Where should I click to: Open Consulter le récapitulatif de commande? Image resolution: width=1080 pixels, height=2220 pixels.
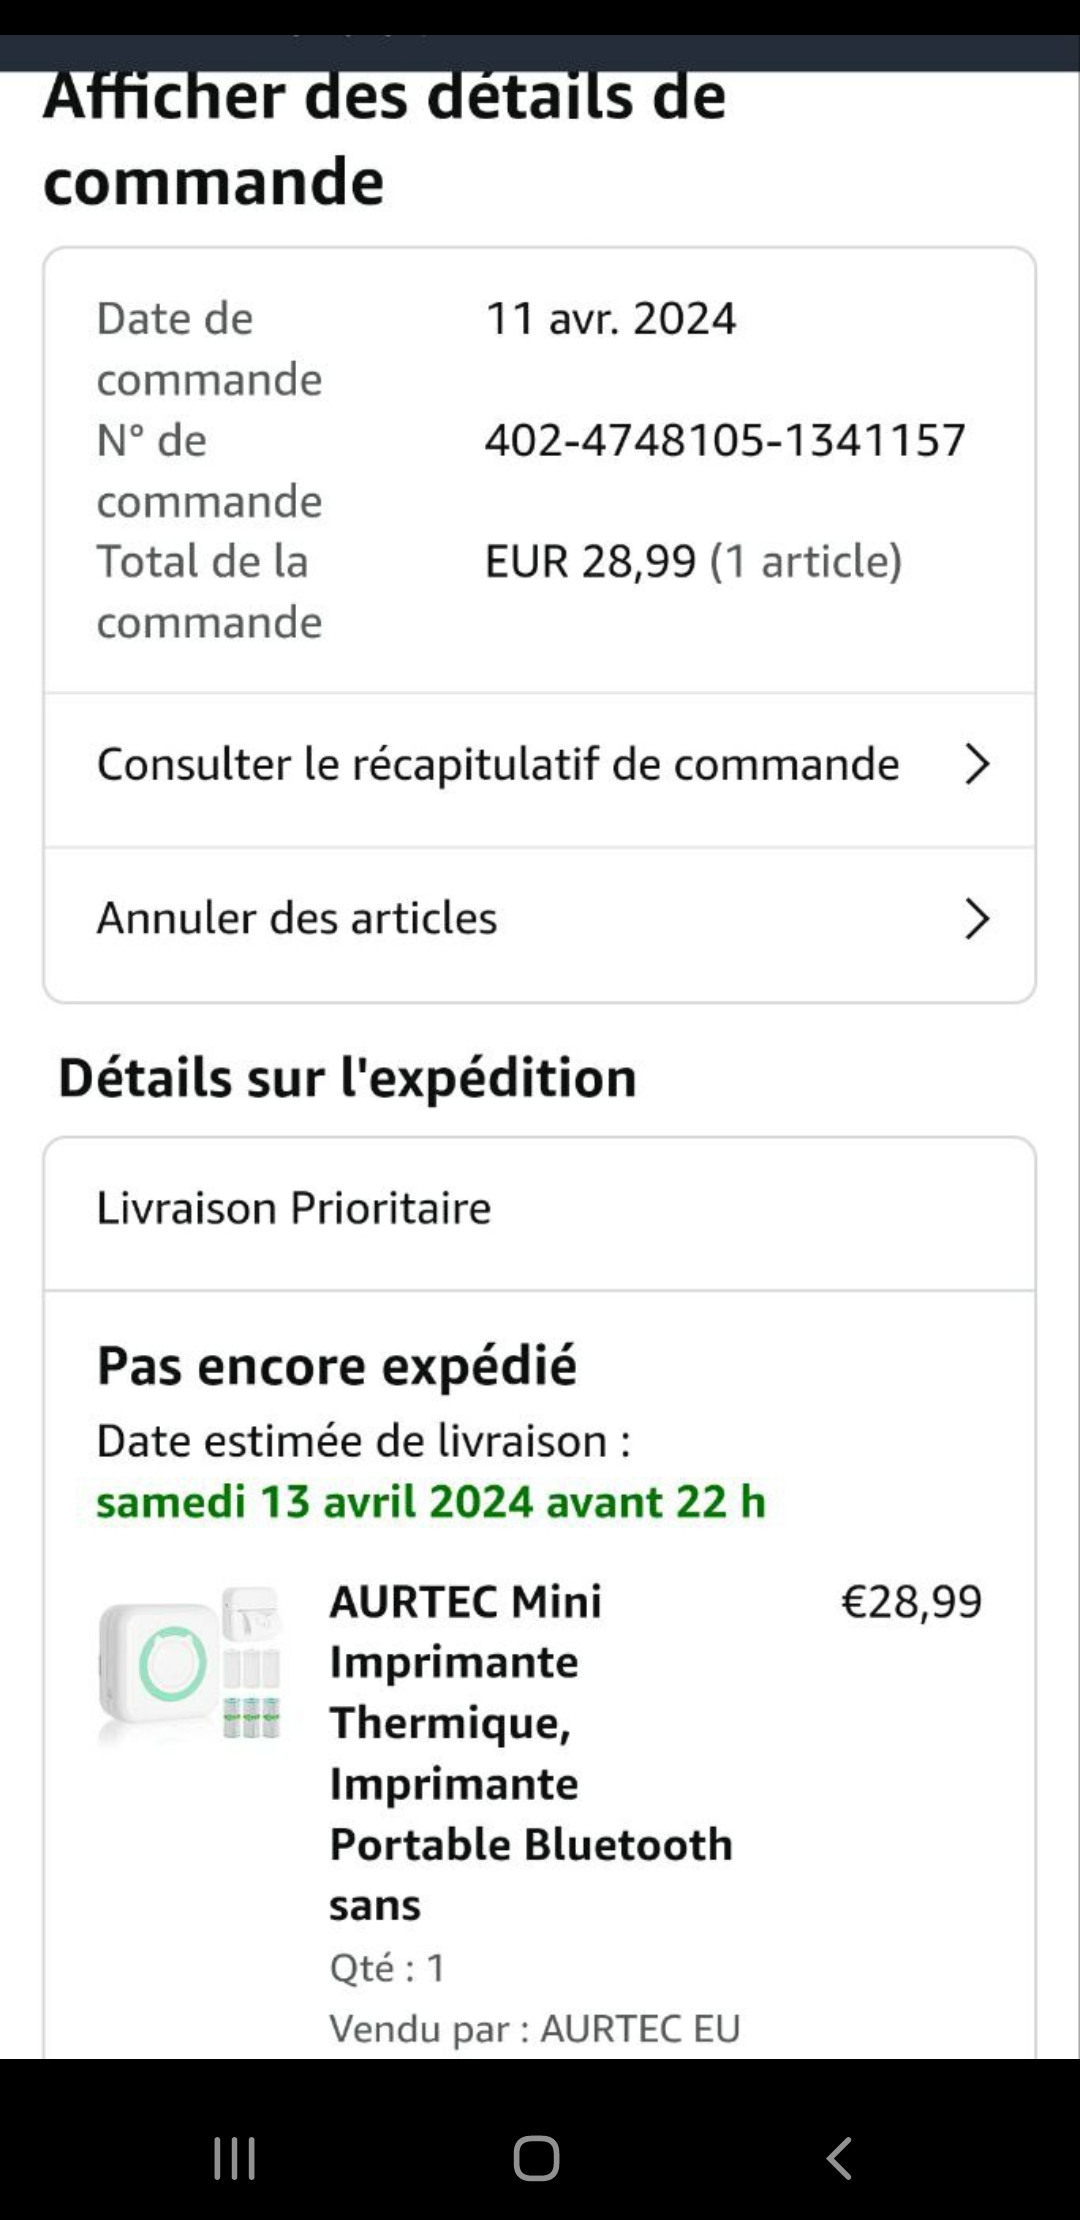click(x=498, y=764)
